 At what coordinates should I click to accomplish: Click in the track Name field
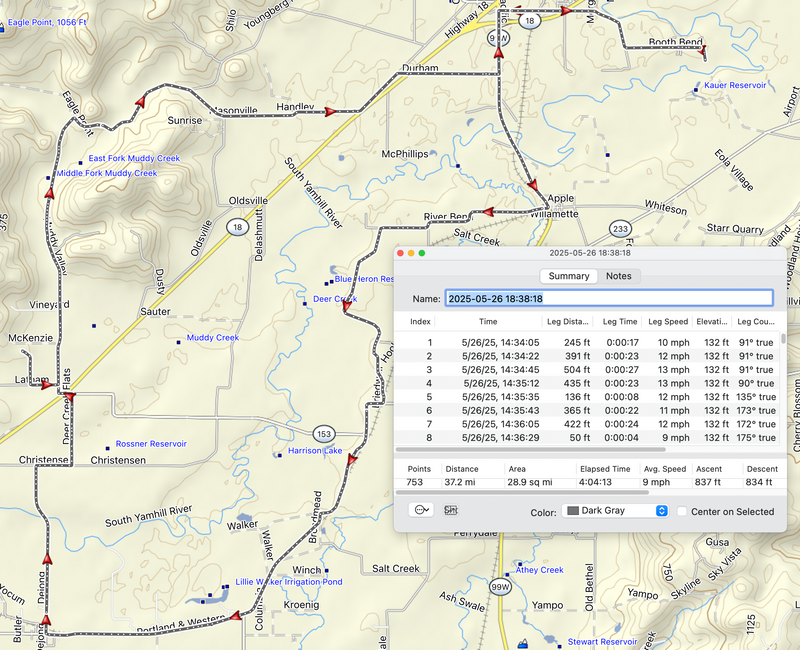coord(609,298)
